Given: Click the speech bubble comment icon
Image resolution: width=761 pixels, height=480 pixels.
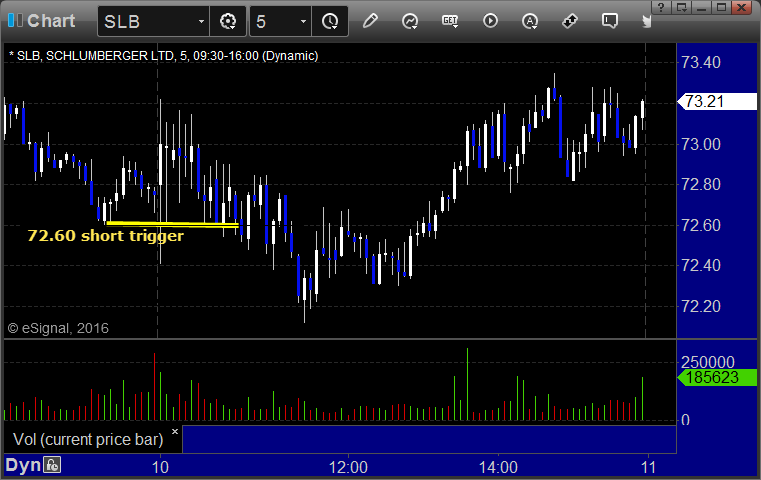Looking at the screenshot, I should point(610,21).
